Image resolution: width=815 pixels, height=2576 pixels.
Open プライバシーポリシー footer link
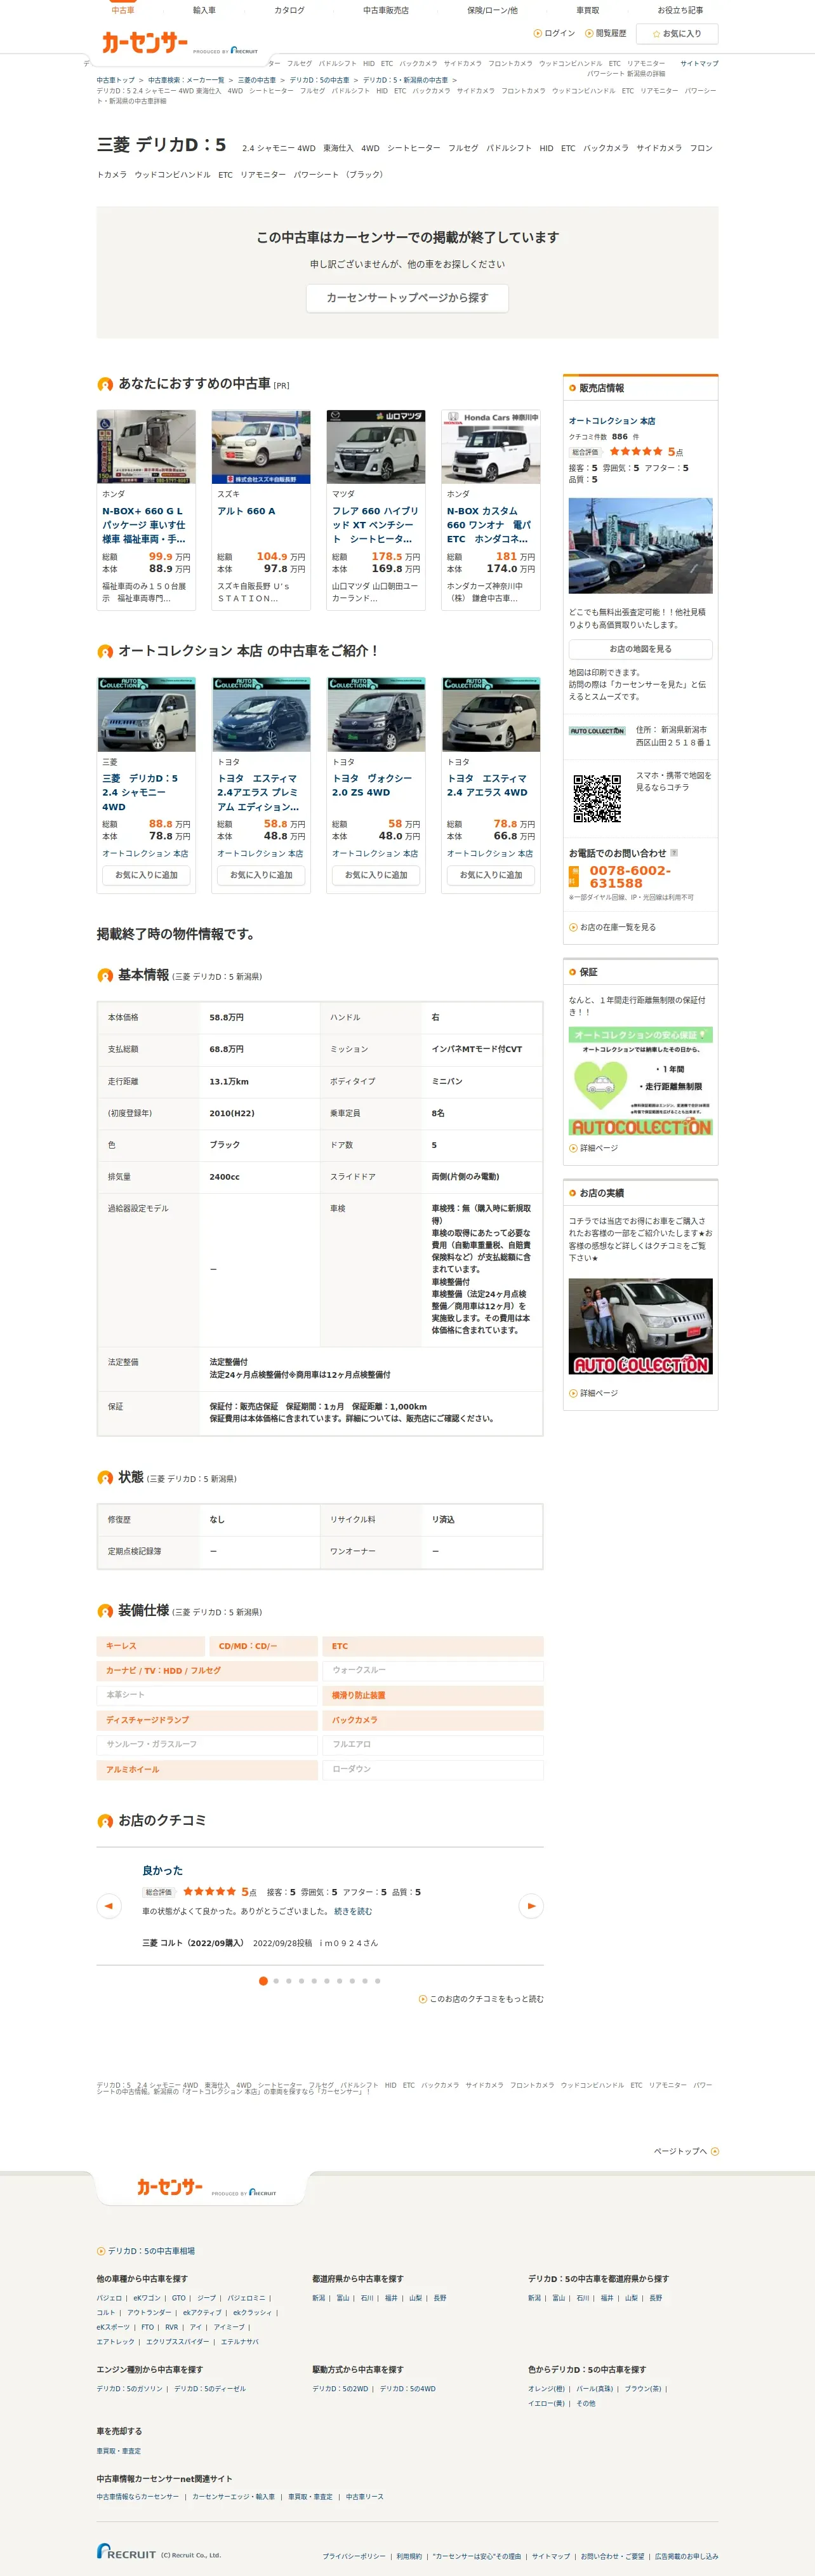click(354, 2556)
